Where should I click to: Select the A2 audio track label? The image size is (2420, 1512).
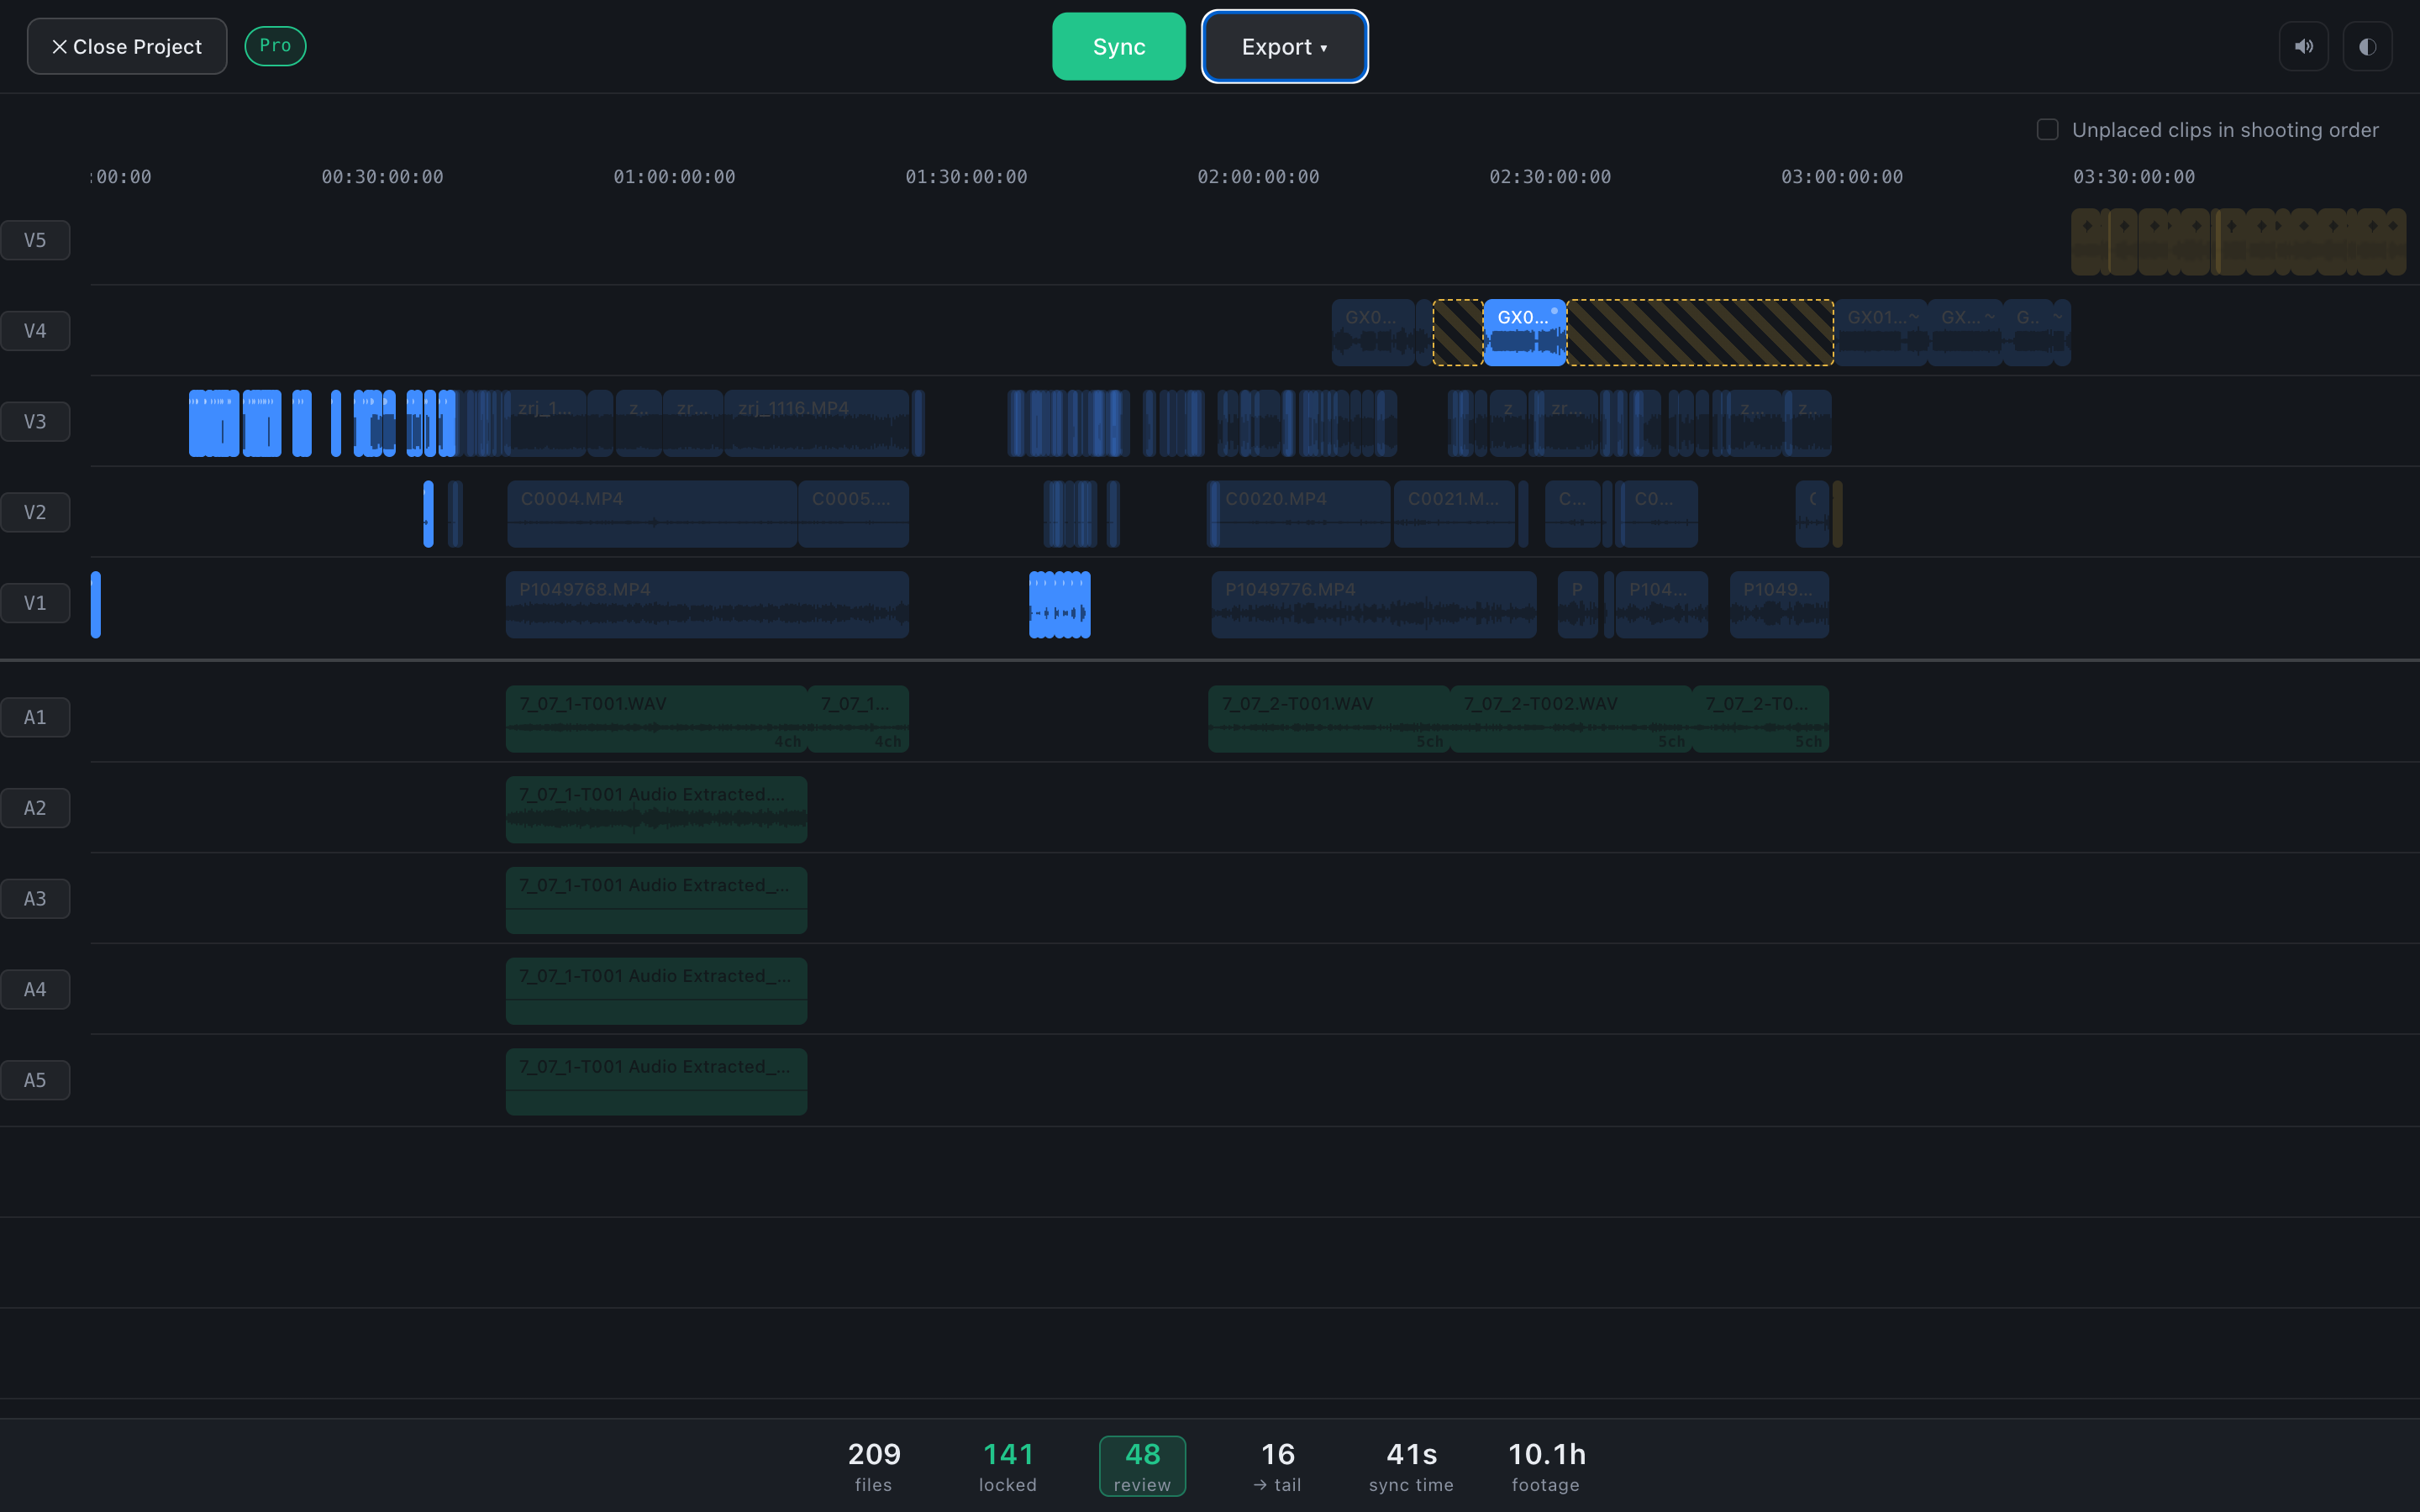coord(35,808)
